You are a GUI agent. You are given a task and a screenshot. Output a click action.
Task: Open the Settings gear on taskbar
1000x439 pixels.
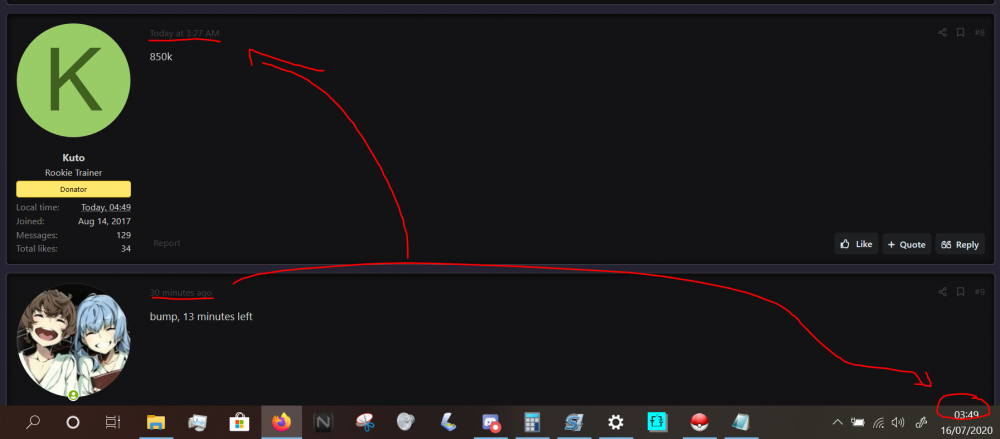[x=615, y=422]
